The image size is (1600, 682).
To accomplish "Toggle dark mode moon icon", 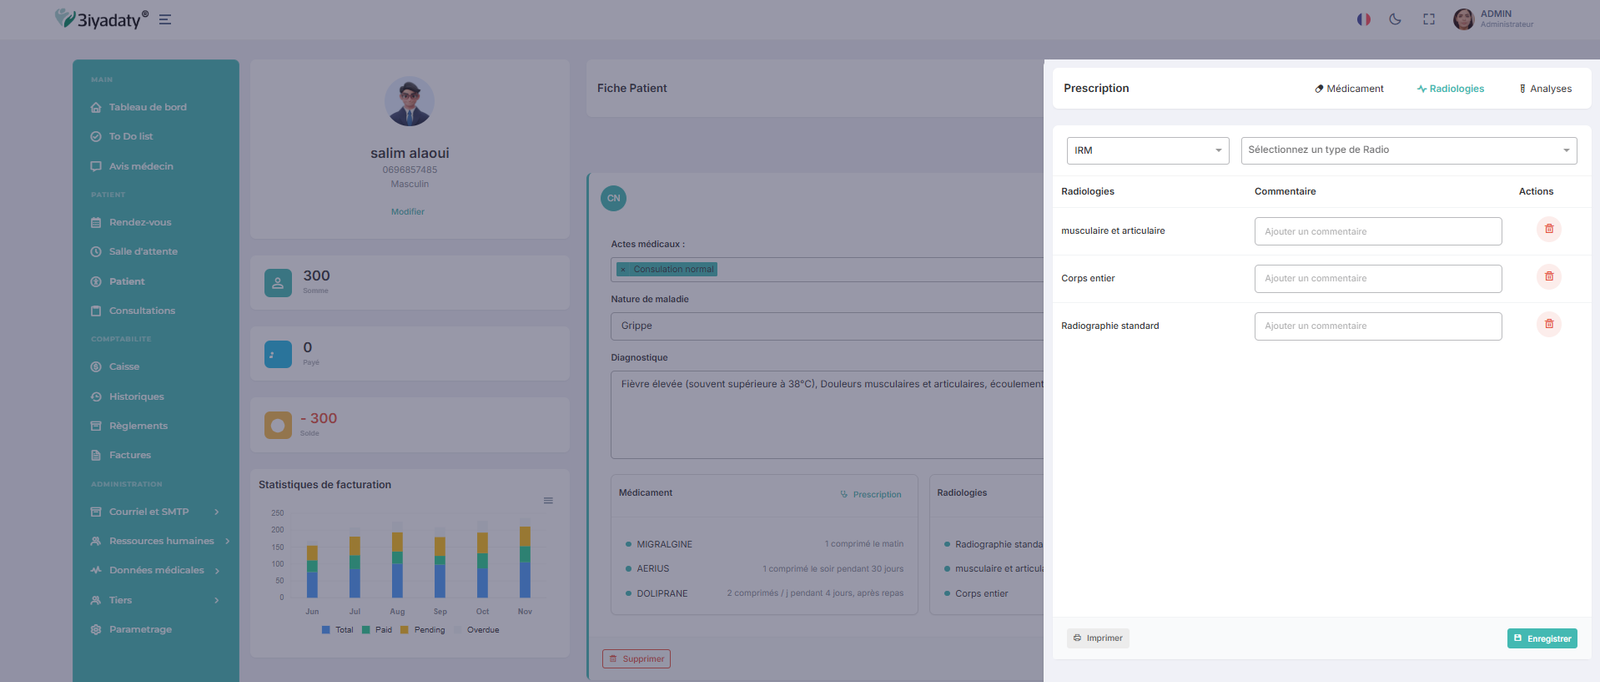I will point(1395,19).
